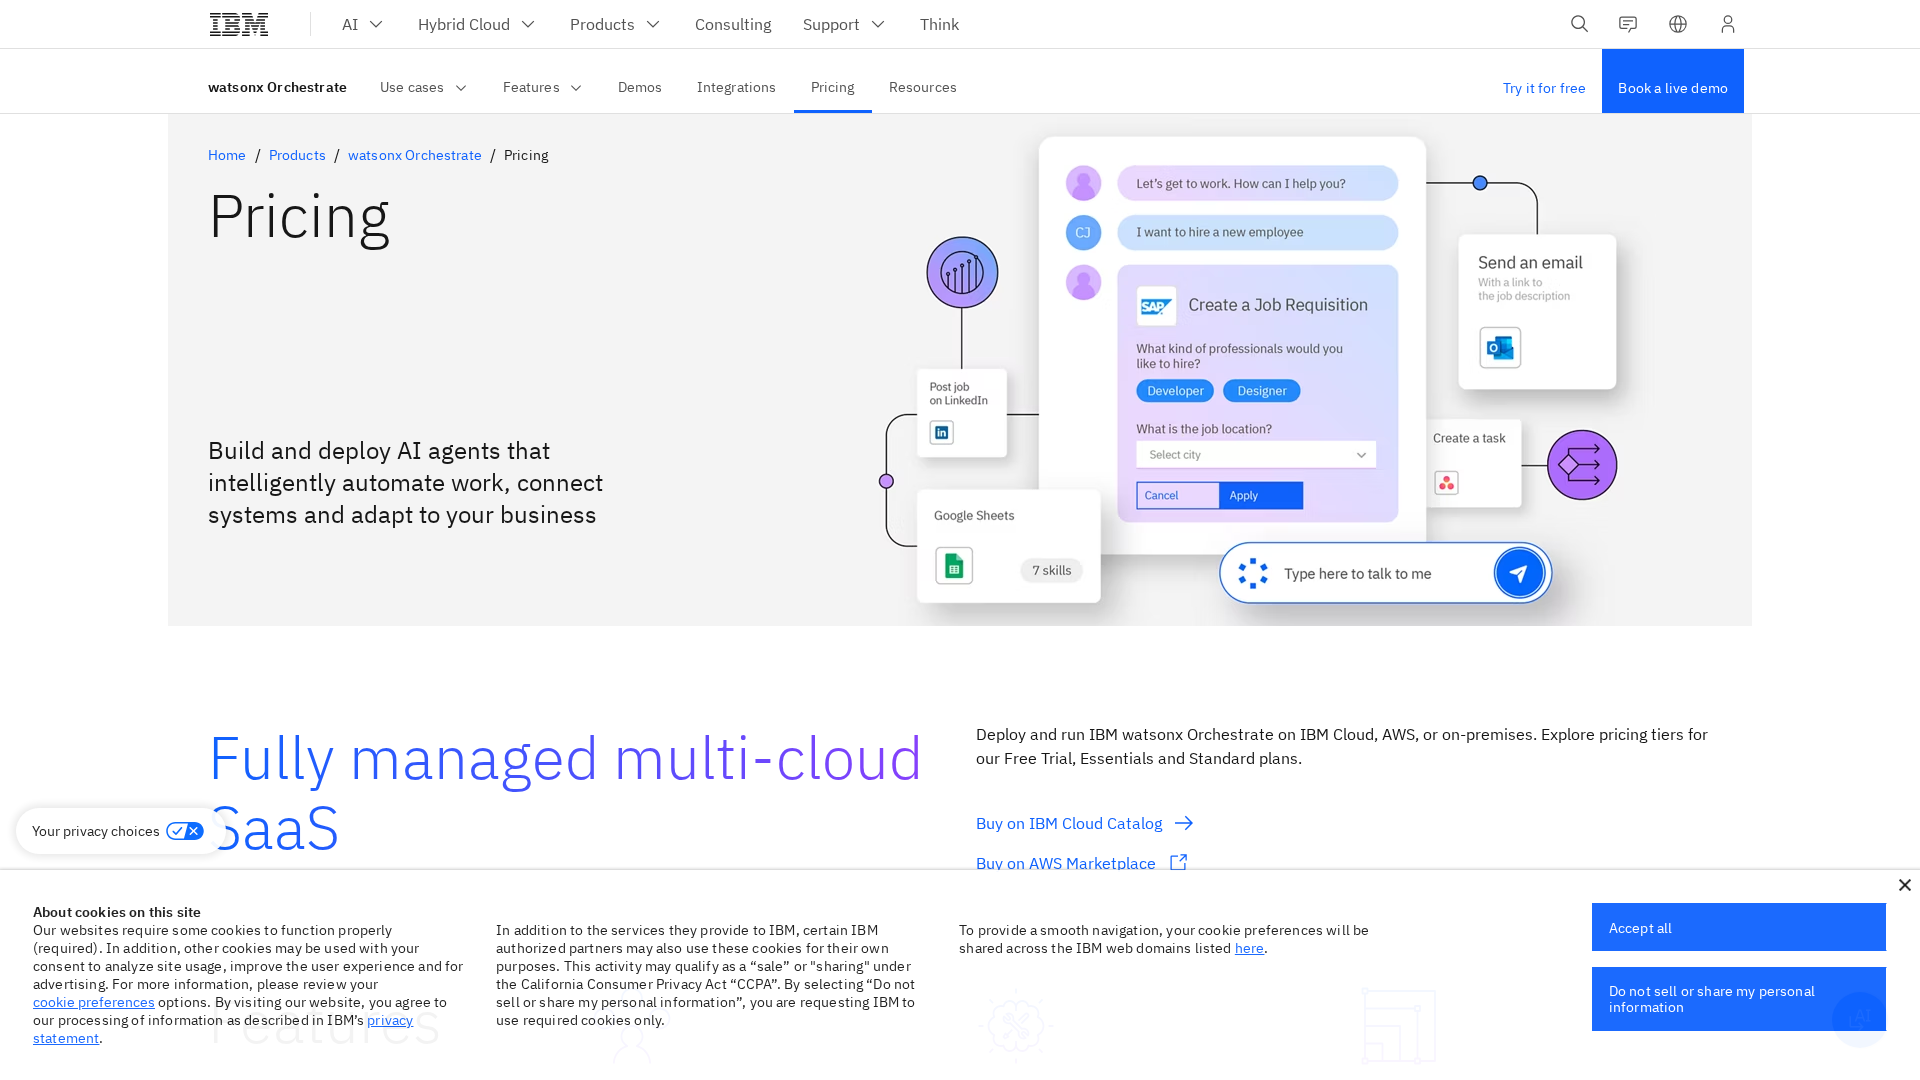This screenshot has height=1080, width=1920.
Task: Open the user account icon
Action: pos(1728,24)
